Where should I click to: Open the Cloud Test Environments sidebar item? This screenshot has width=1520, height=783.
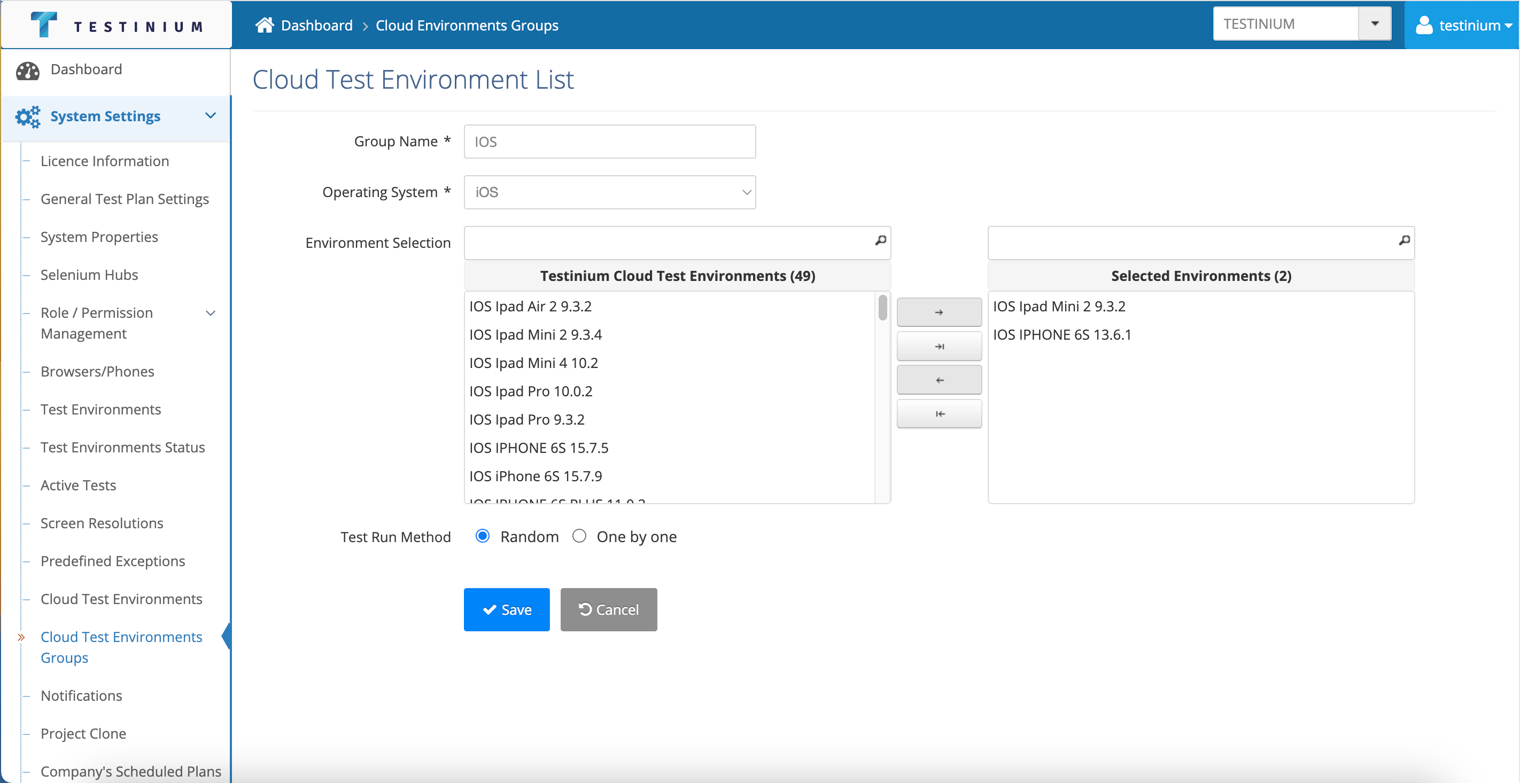coord(121,599)
